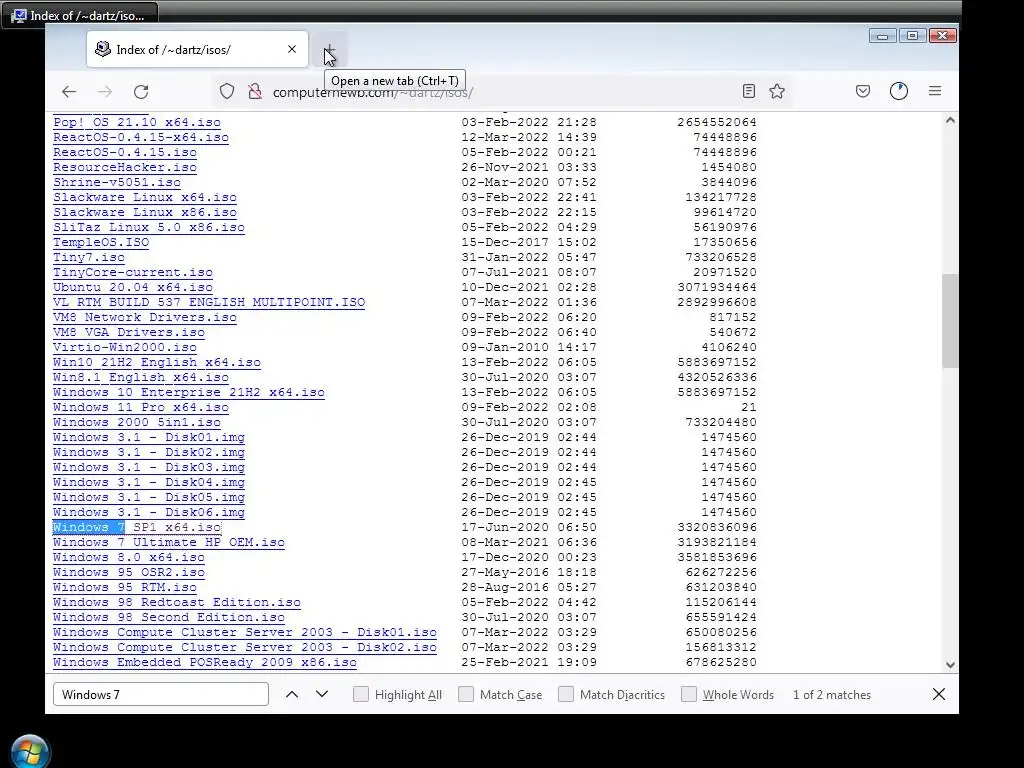Screen dimensions: 1024x768
Task: Click Windows 98 Second Edition.iso link
Action: (x=169, y=618)
